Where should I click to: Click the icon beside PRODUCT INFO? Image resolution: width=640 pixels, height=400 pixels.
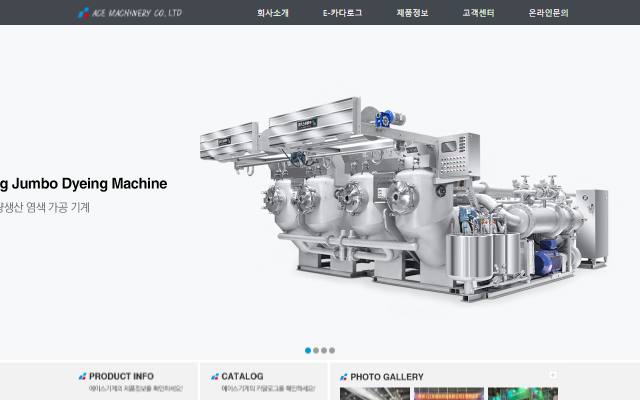[x=82, y=376]
